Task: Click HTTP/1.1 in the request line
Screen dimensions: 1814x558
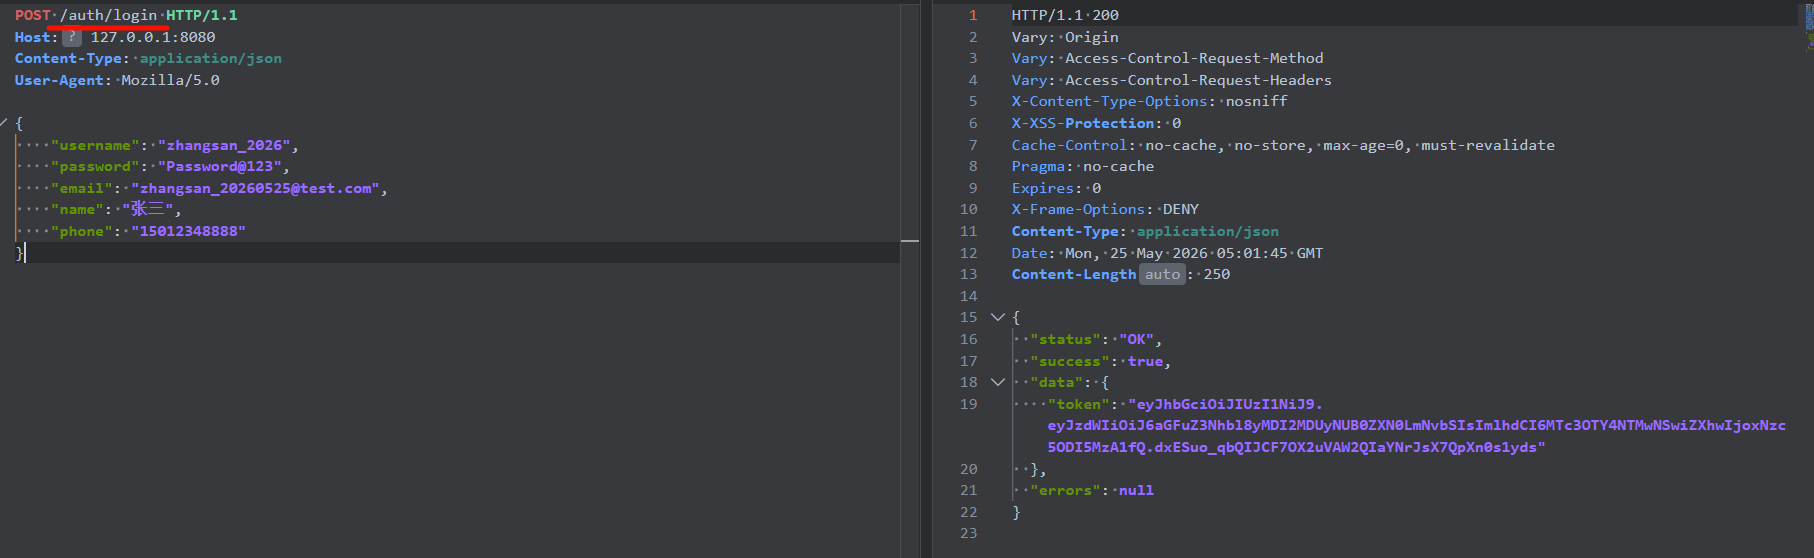Action: click(202, 15)
